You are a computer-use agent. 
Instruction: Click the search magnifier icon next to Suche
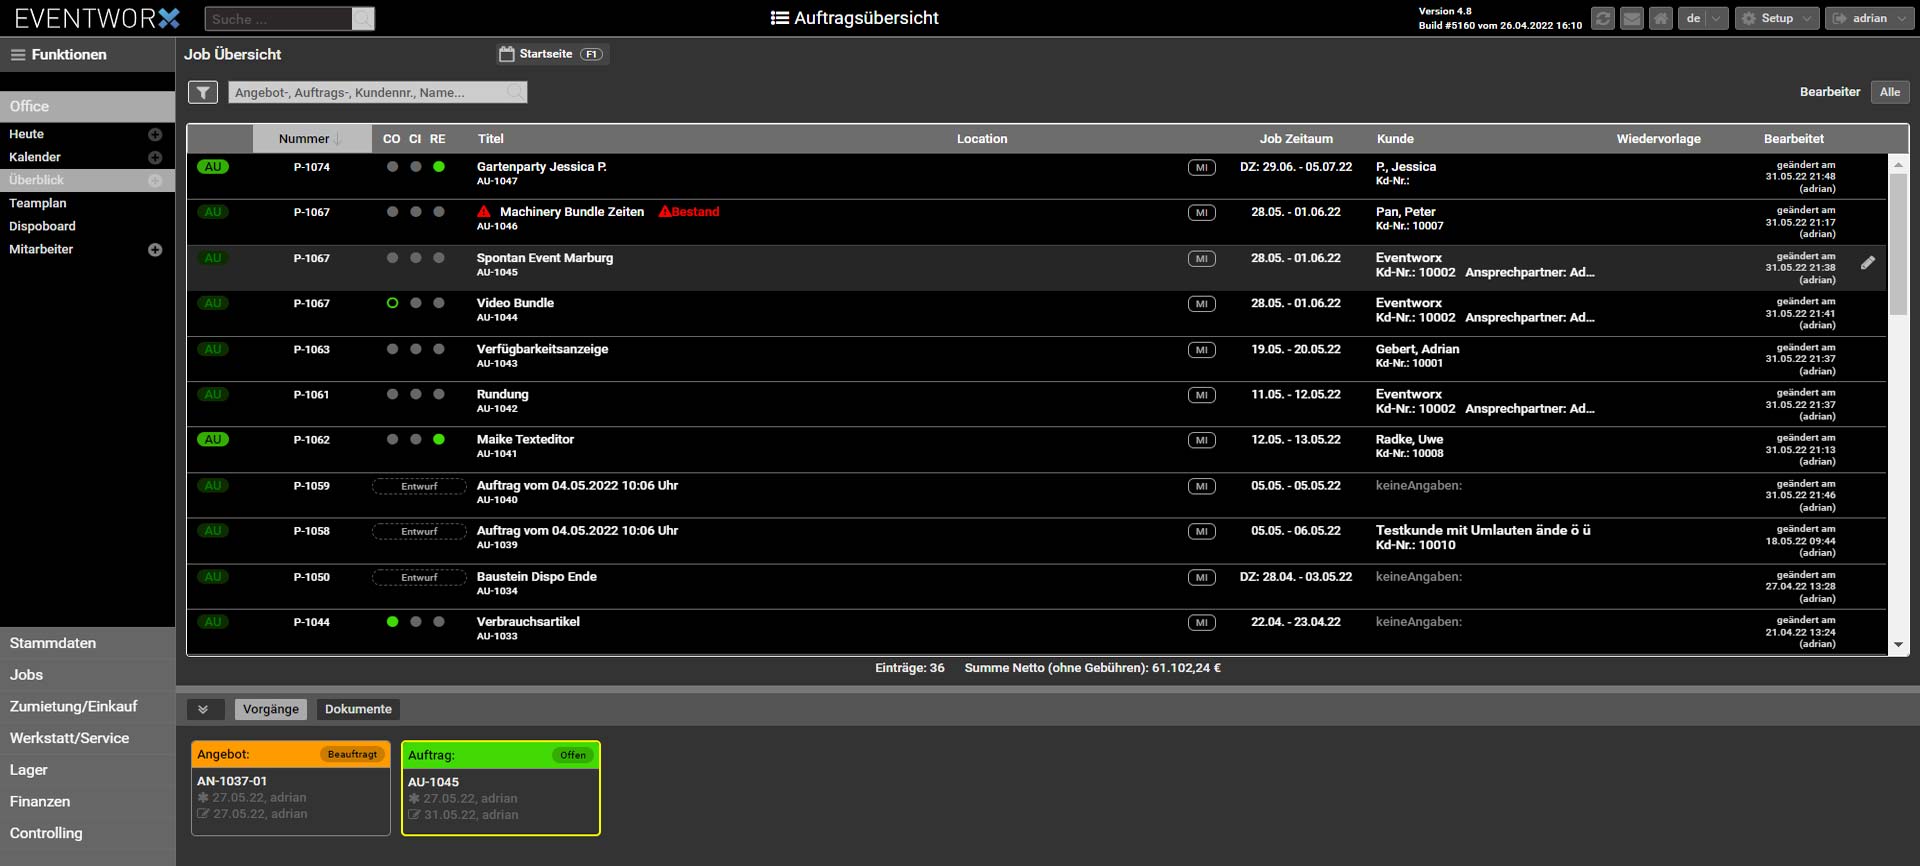pos(363,19)
